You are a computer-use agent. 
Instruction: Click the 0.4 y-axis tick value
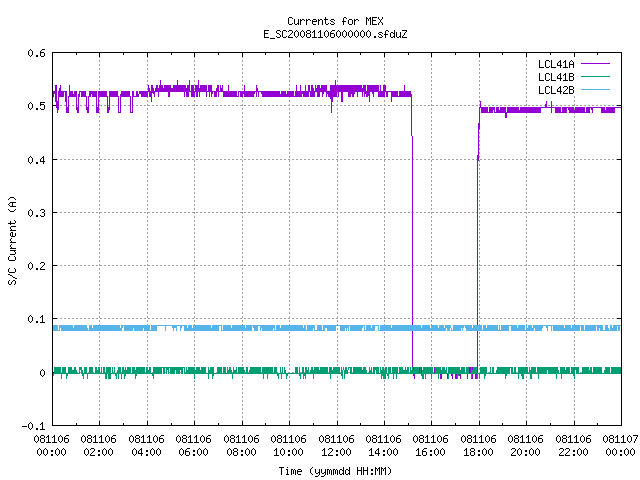pos(36,160)
